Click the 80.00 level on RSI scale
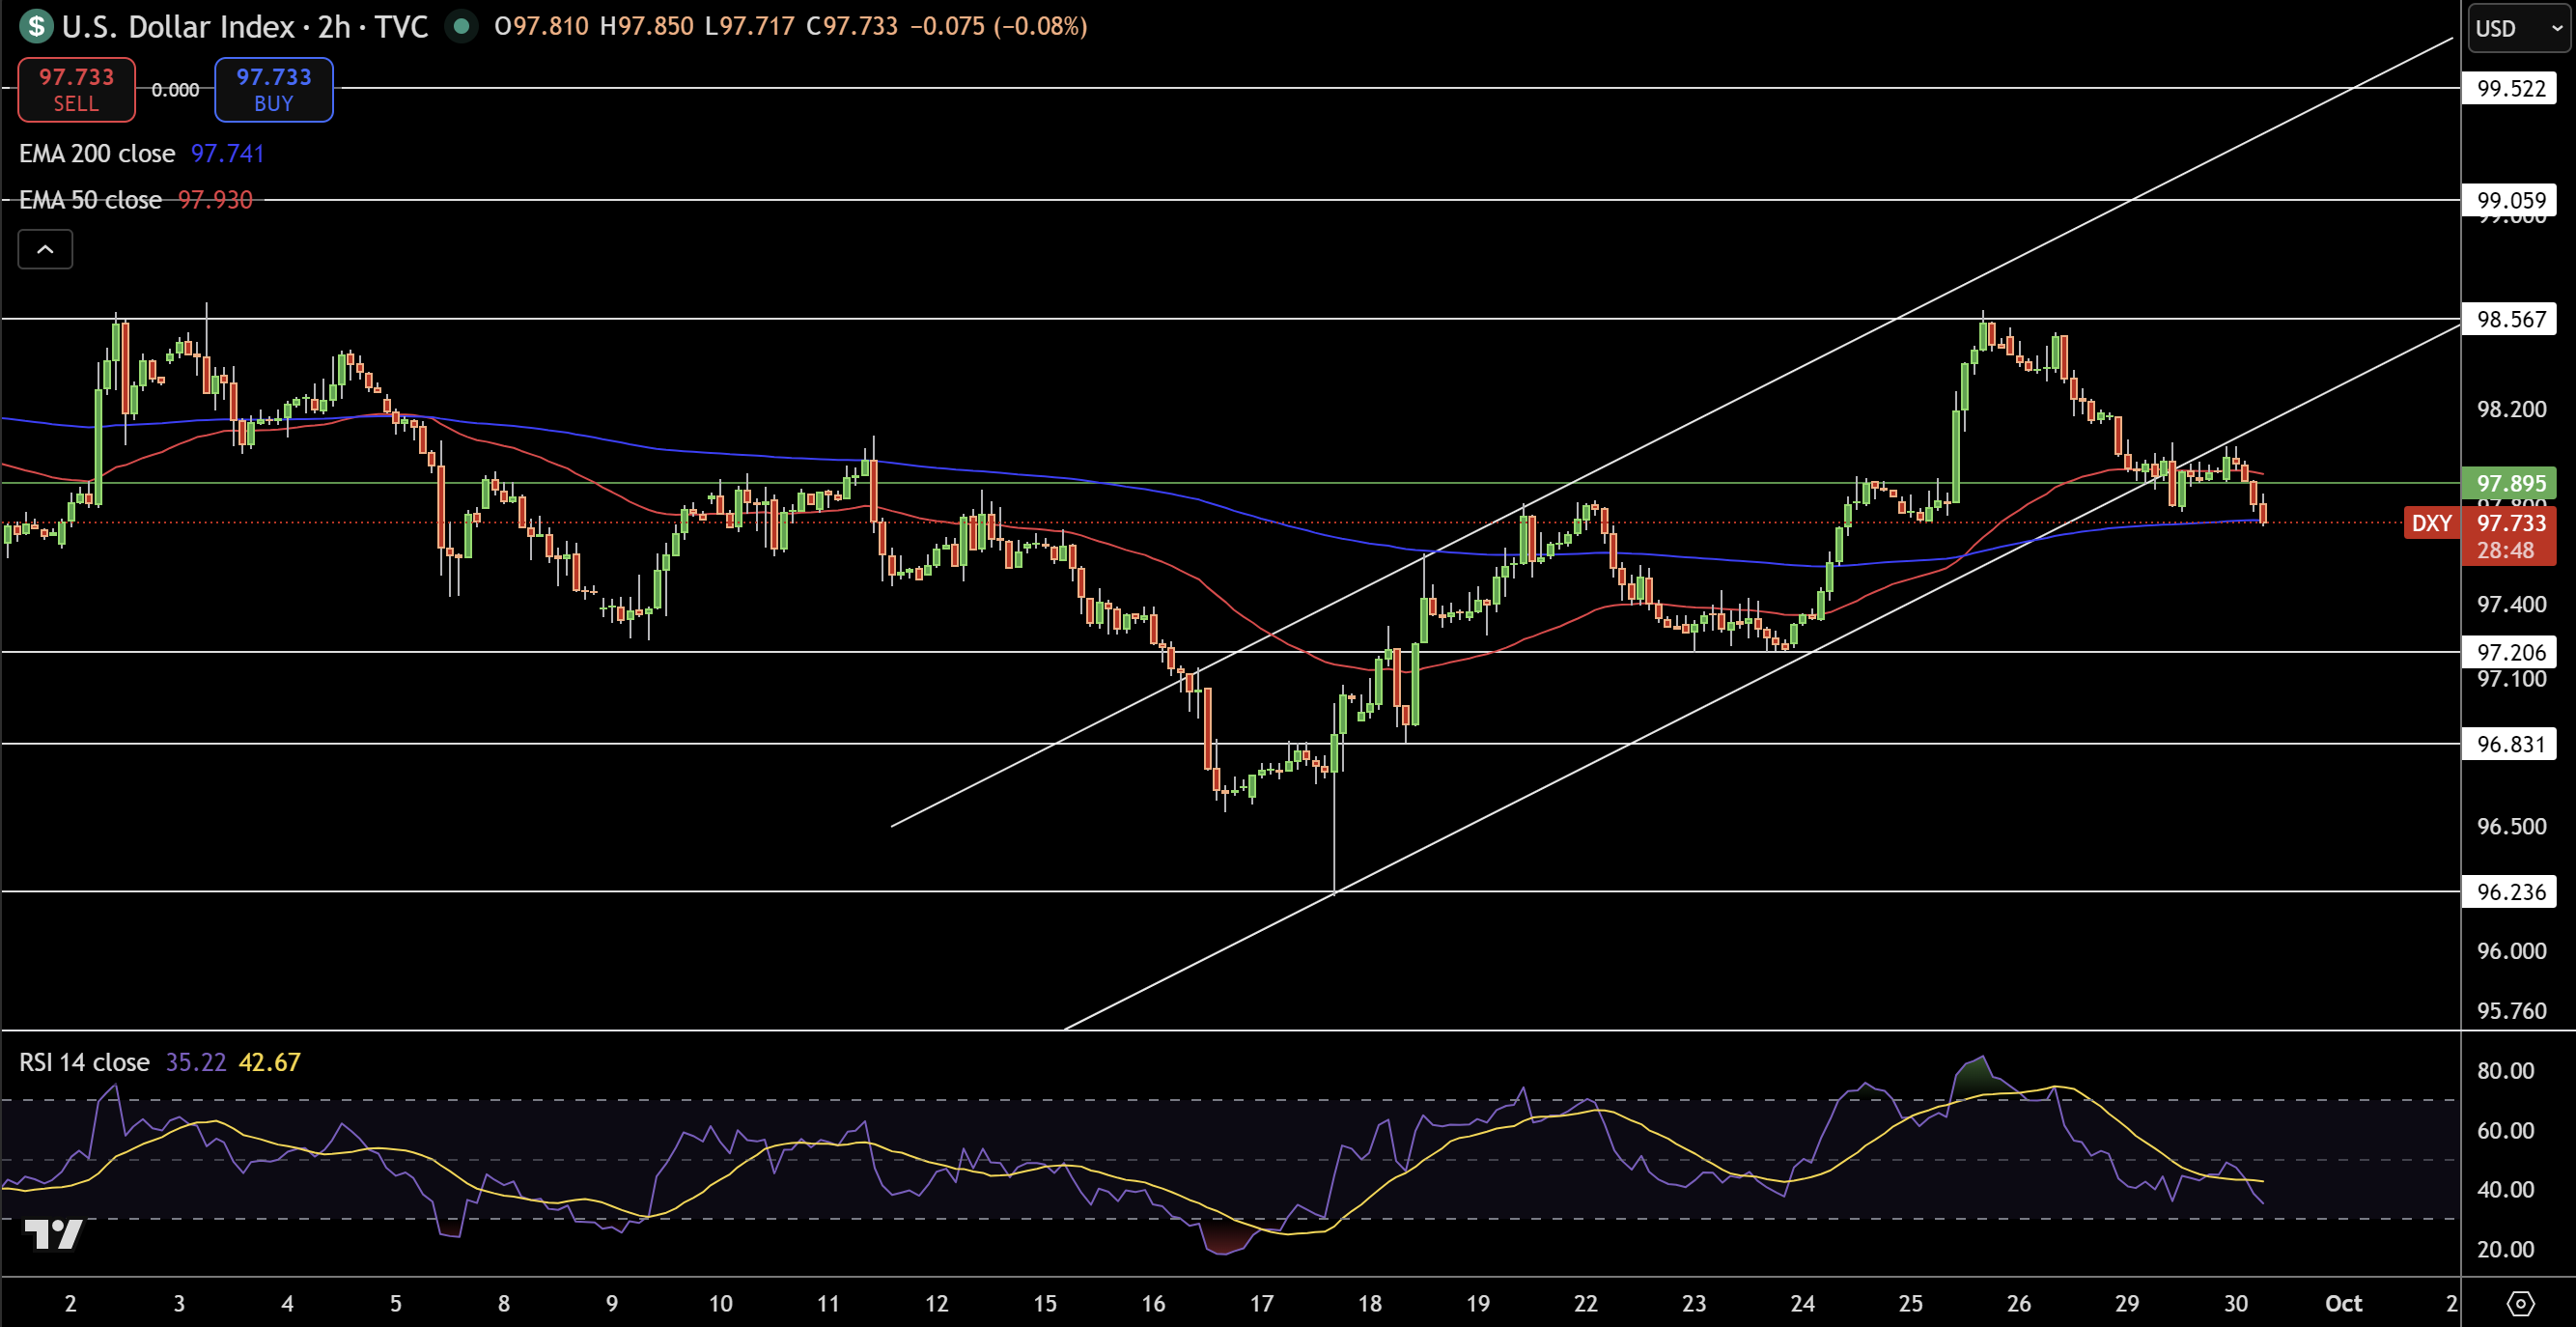The height and width of the screenshot is (1327, 2576). point(2505,1070)
